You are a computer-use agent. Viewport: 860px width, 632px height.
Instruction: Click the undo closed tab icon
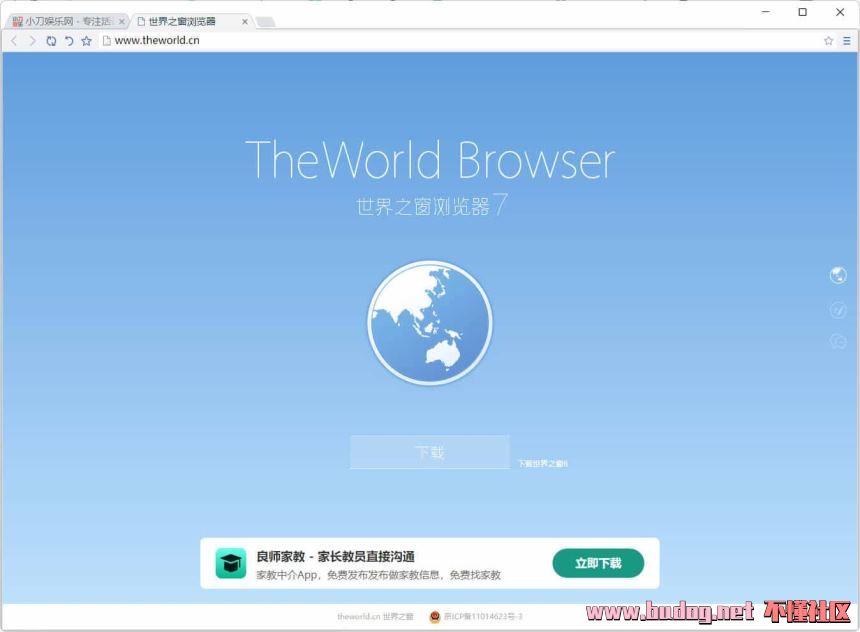point(69,41)
